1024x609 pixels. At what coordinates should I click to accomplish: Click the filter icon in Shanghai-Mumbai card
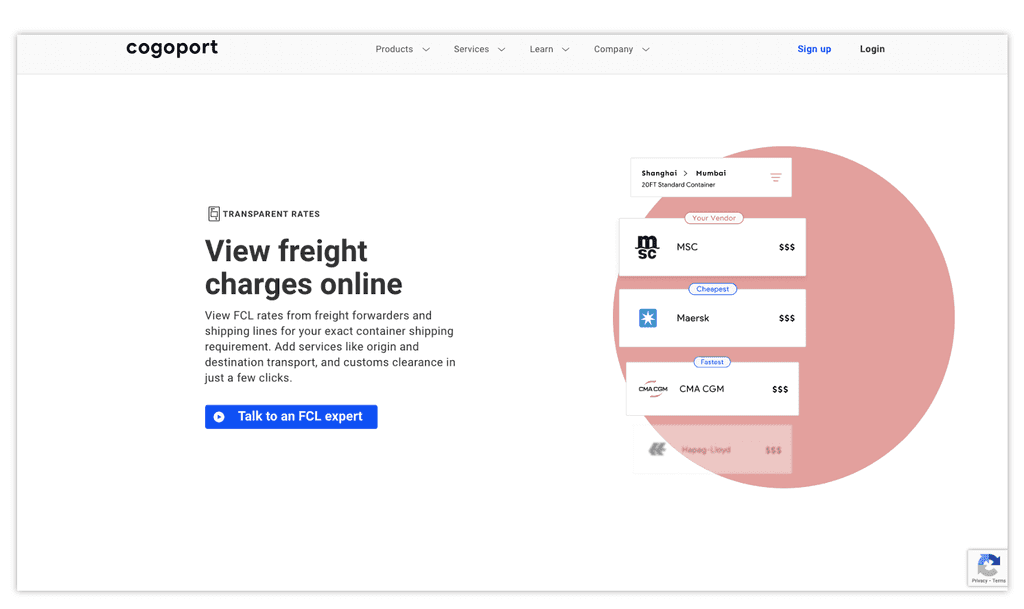(x=775, y=178)
